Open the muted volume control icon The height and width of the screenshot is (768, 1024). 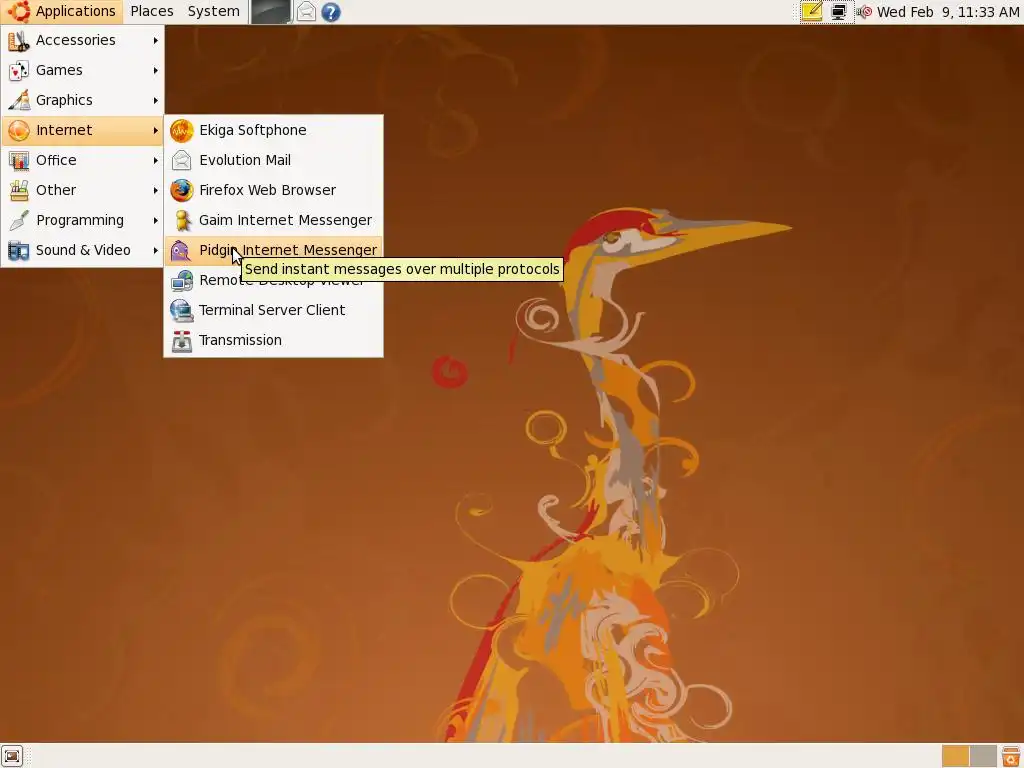click(x=864, y=12)
